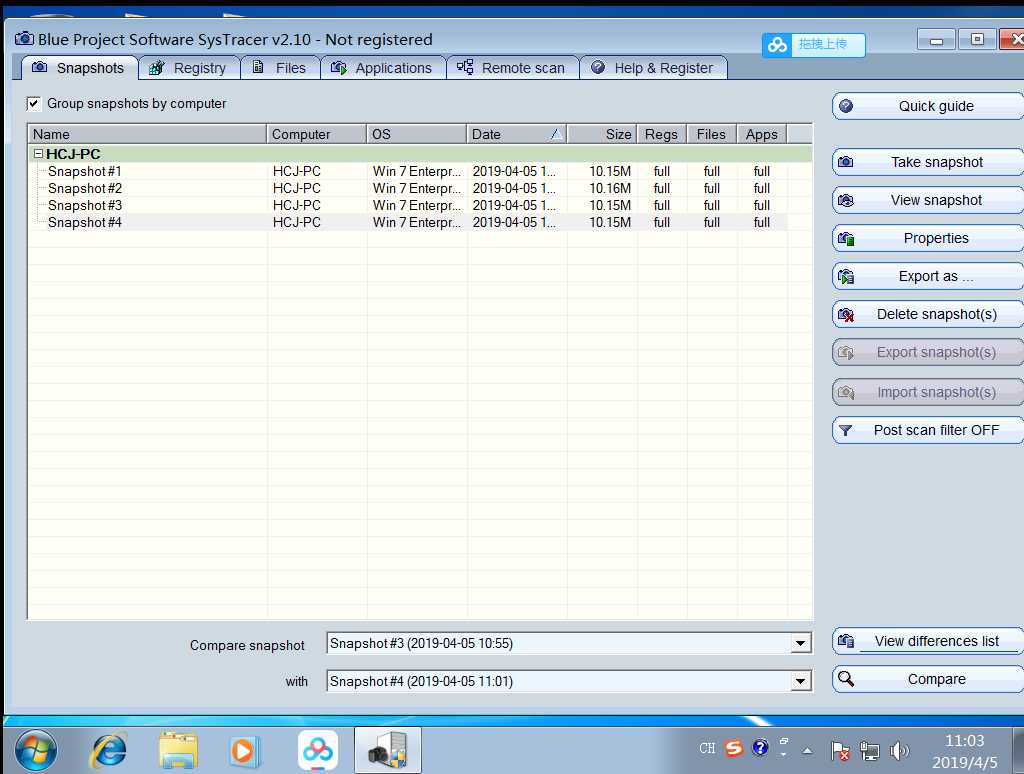Sort by Date column header
The image size is (1024, 774).
[x=517, y=134]
